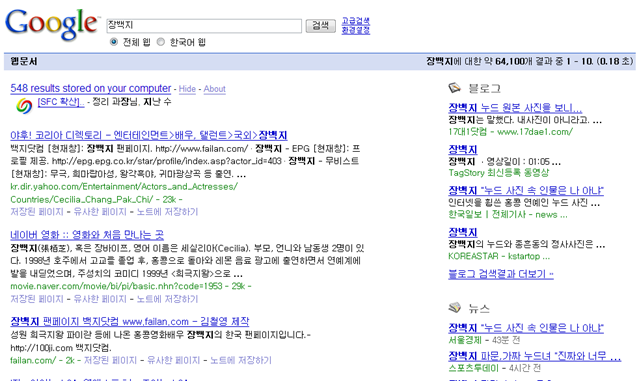
Task: Open the 장백지 팬페이지 백지닷컴 result title
Action: 130,322
